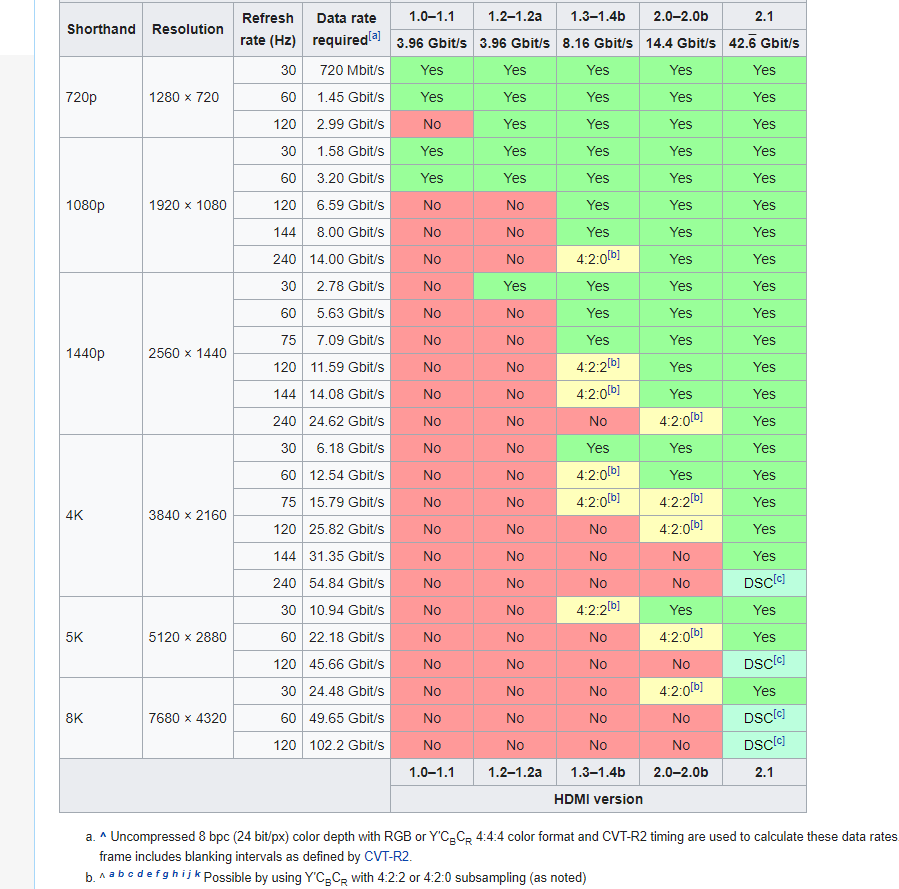This screenshot has width=899, height=889.
Task: Click the 3840 × 2160 resolution cell
Action: (187, 515)
